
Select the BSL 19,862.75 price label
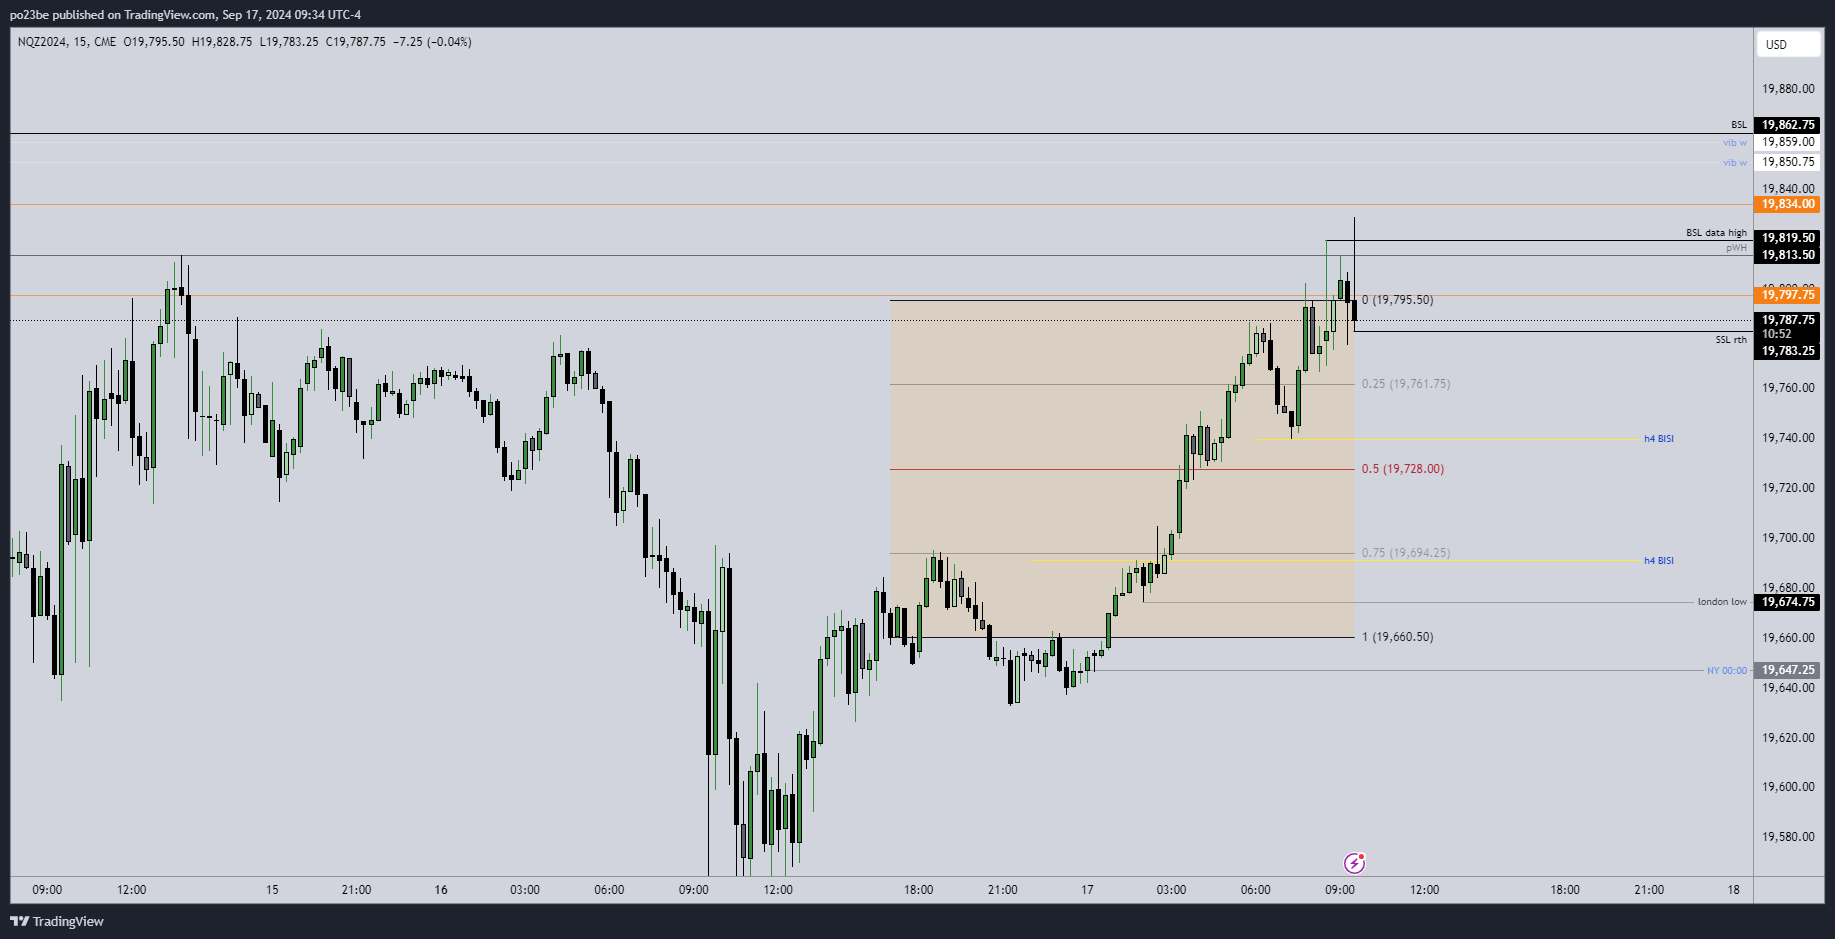point(1787,125)
